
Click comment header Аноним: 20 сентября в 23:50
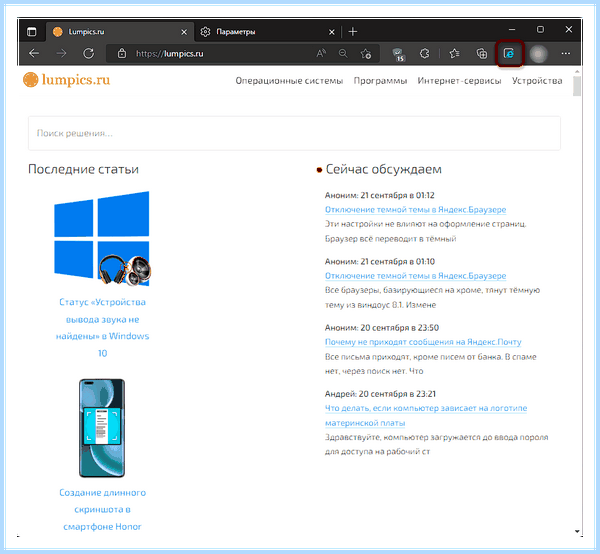pos(382,328)
